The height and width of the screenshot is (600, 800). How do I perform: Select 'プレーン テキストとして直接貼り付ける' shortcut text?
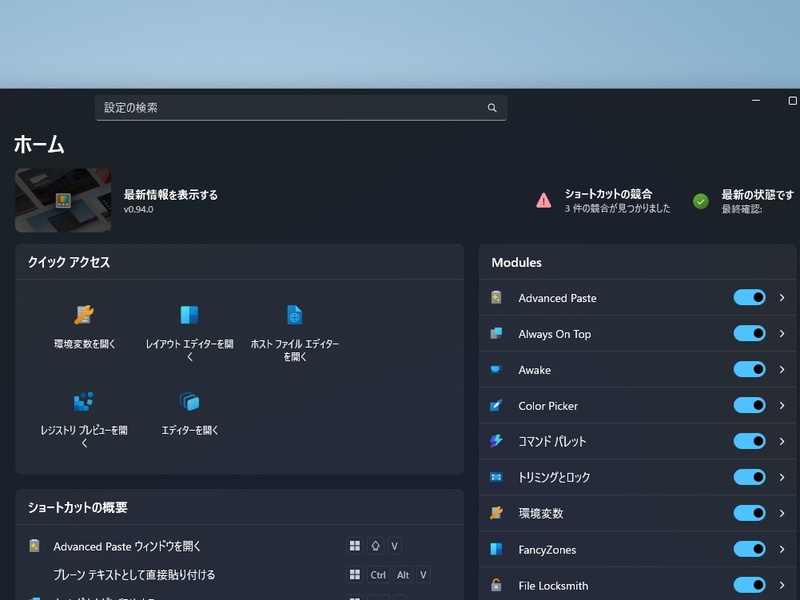click(134, 575)
